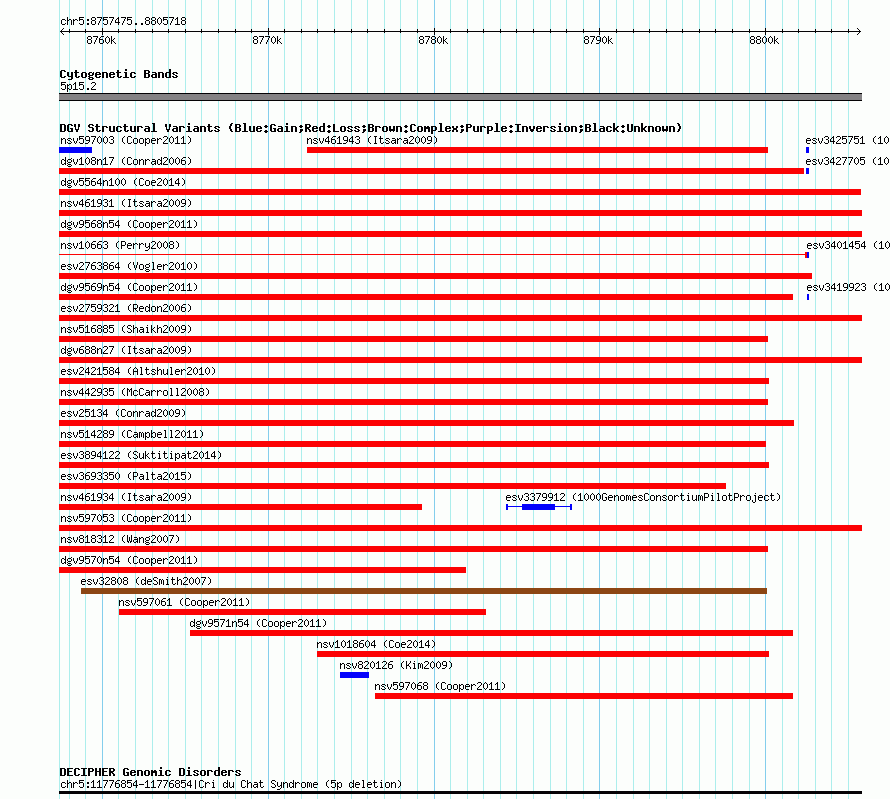Click the Cytogenetic Bands track title
890x799 pixels.
(119, 74)
